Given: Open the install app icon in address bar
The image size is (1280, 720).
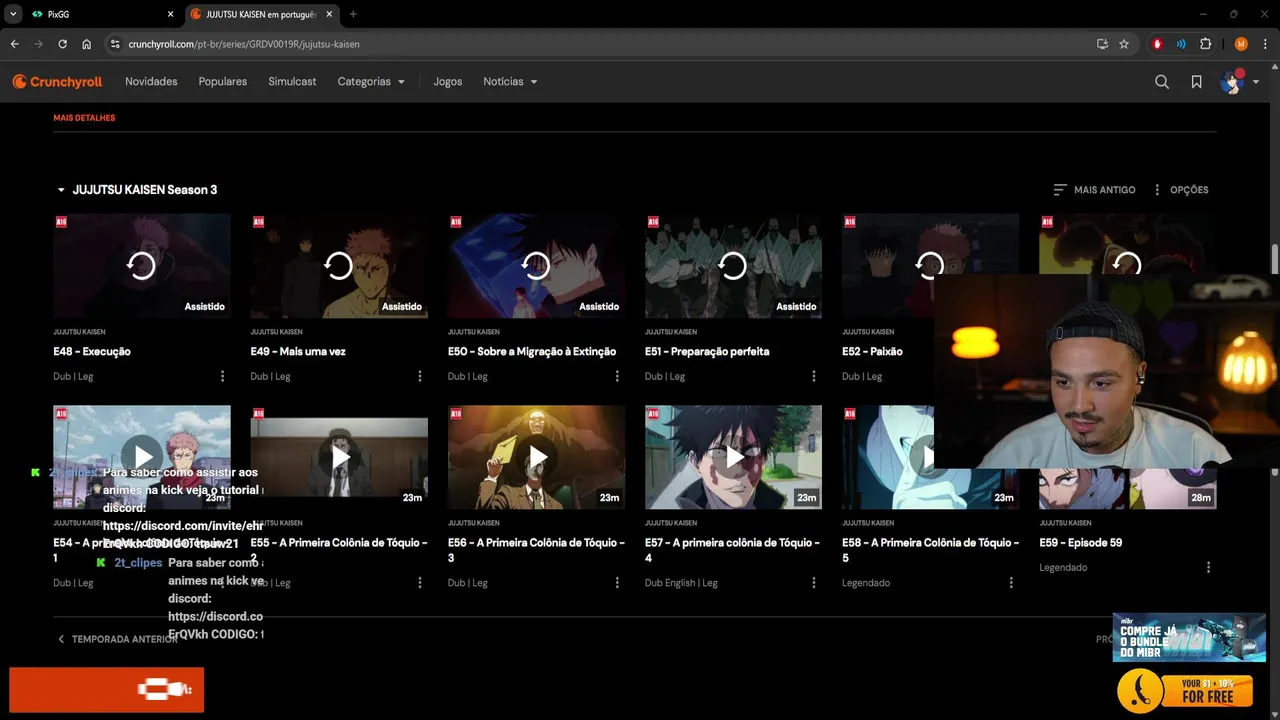Looking at the screenshot, I should 1102,44.
